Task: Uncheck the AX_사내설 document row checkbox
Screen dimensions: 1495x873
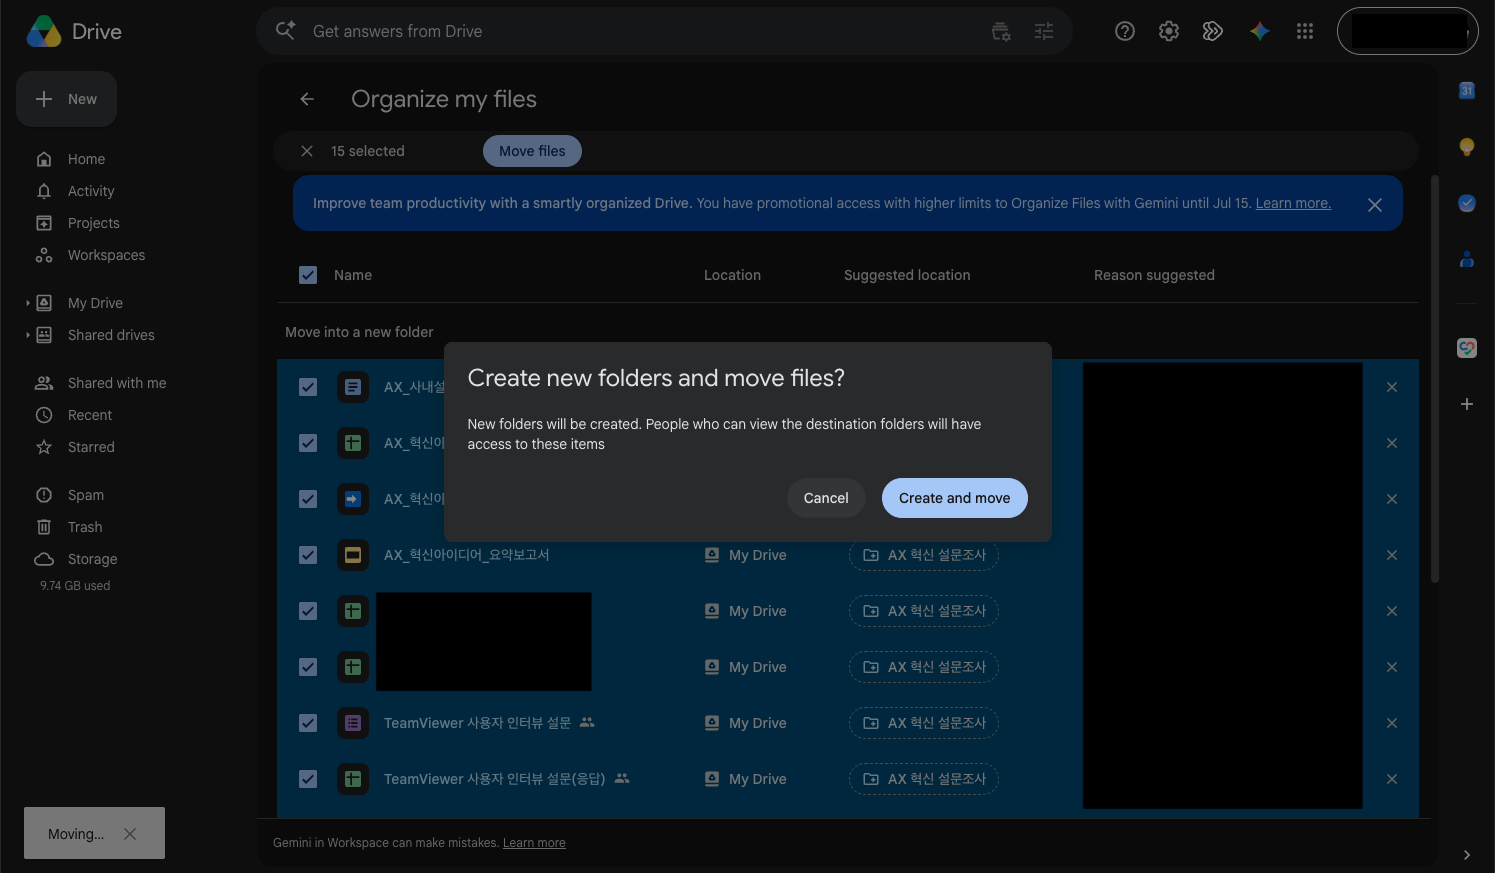Action: [308, 387]
